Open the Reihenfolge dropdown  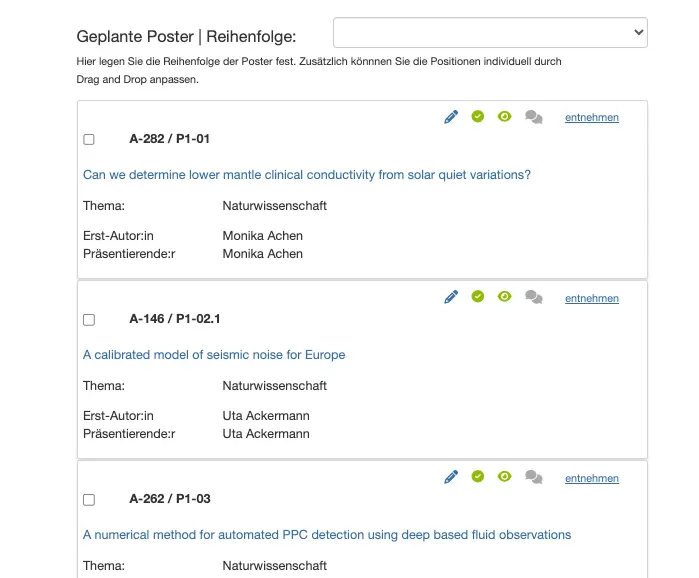tap(490, 33)
